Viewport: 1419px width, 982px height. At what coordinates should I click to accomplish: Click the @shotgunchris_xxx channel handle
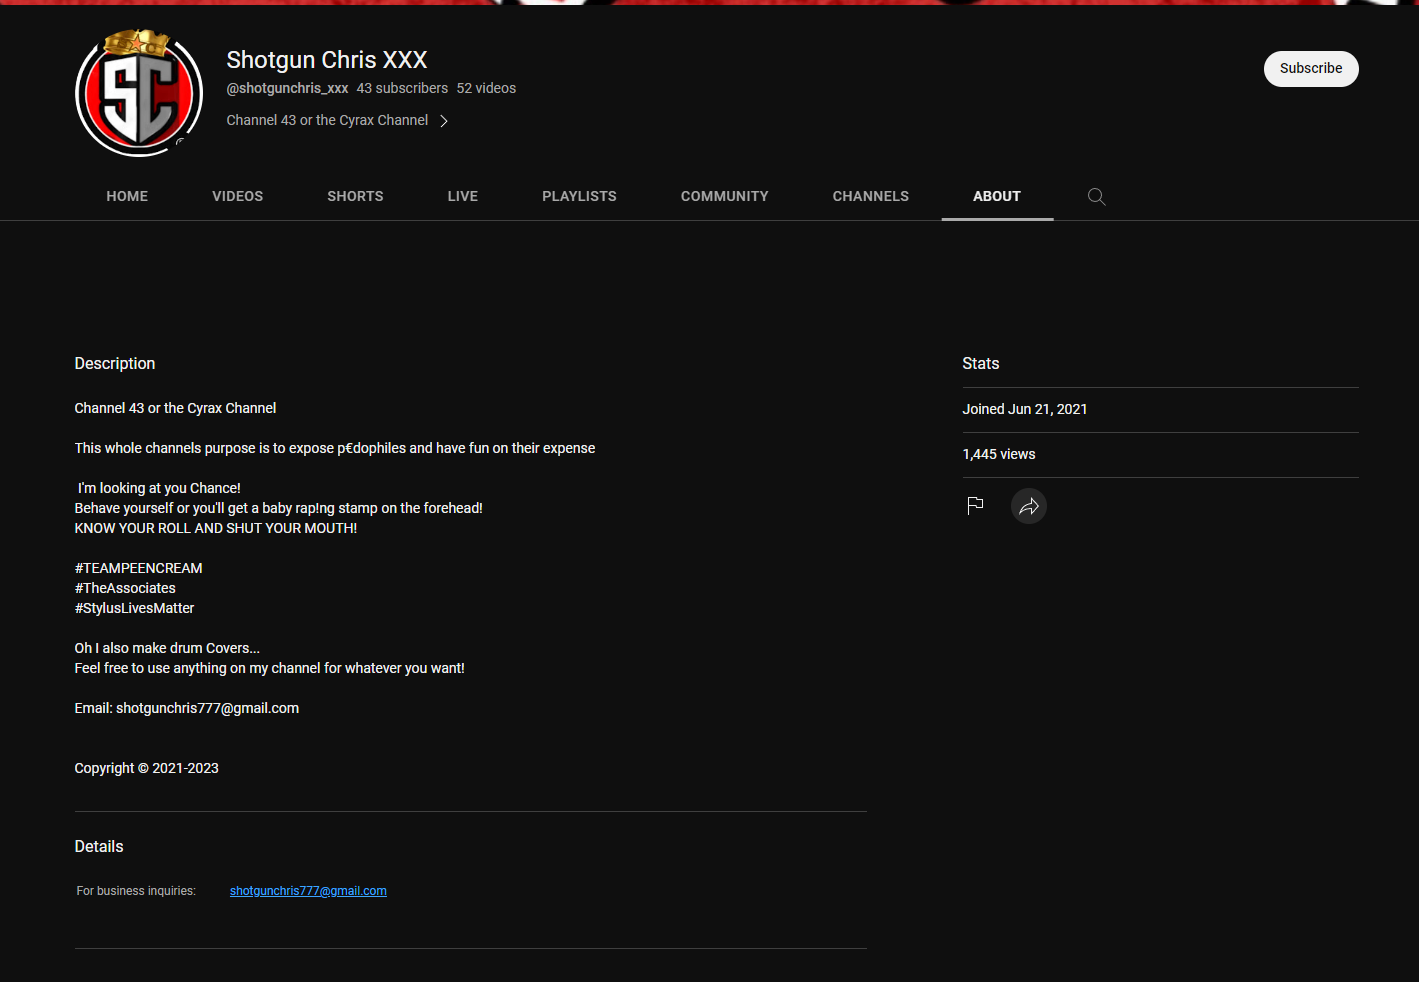click(287, 89)
